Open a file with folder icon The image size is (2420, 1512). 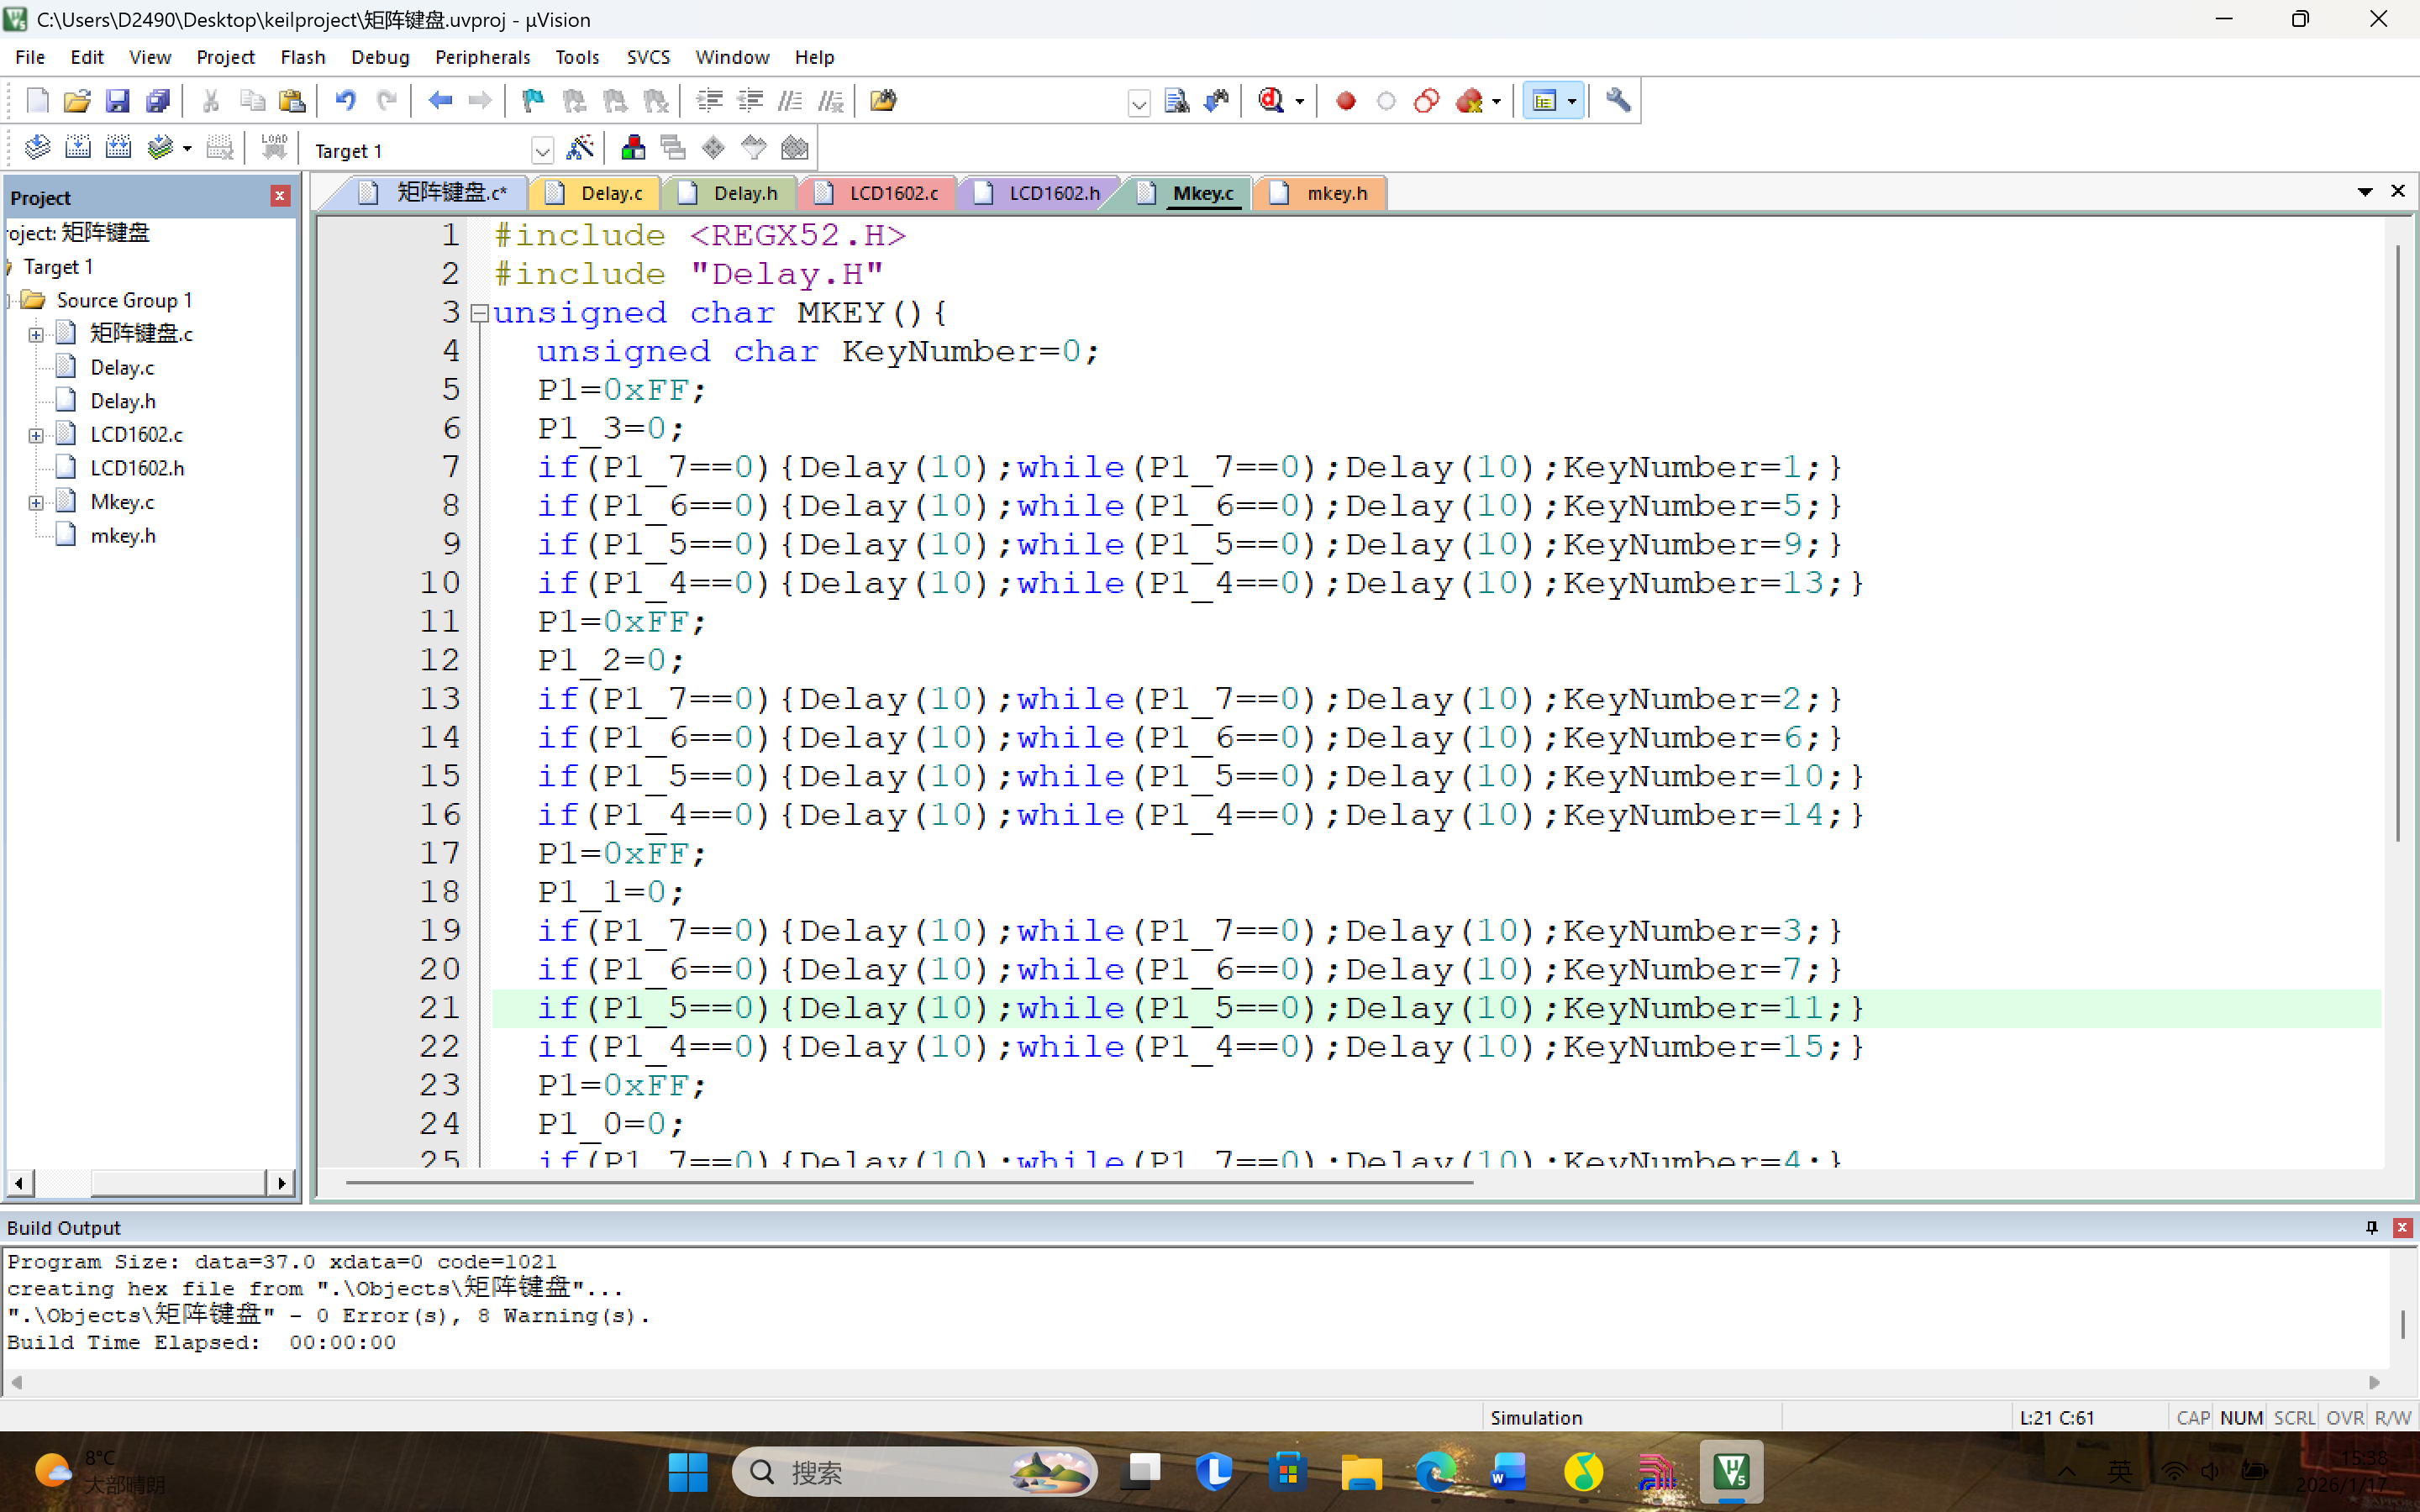pos(77,101)
